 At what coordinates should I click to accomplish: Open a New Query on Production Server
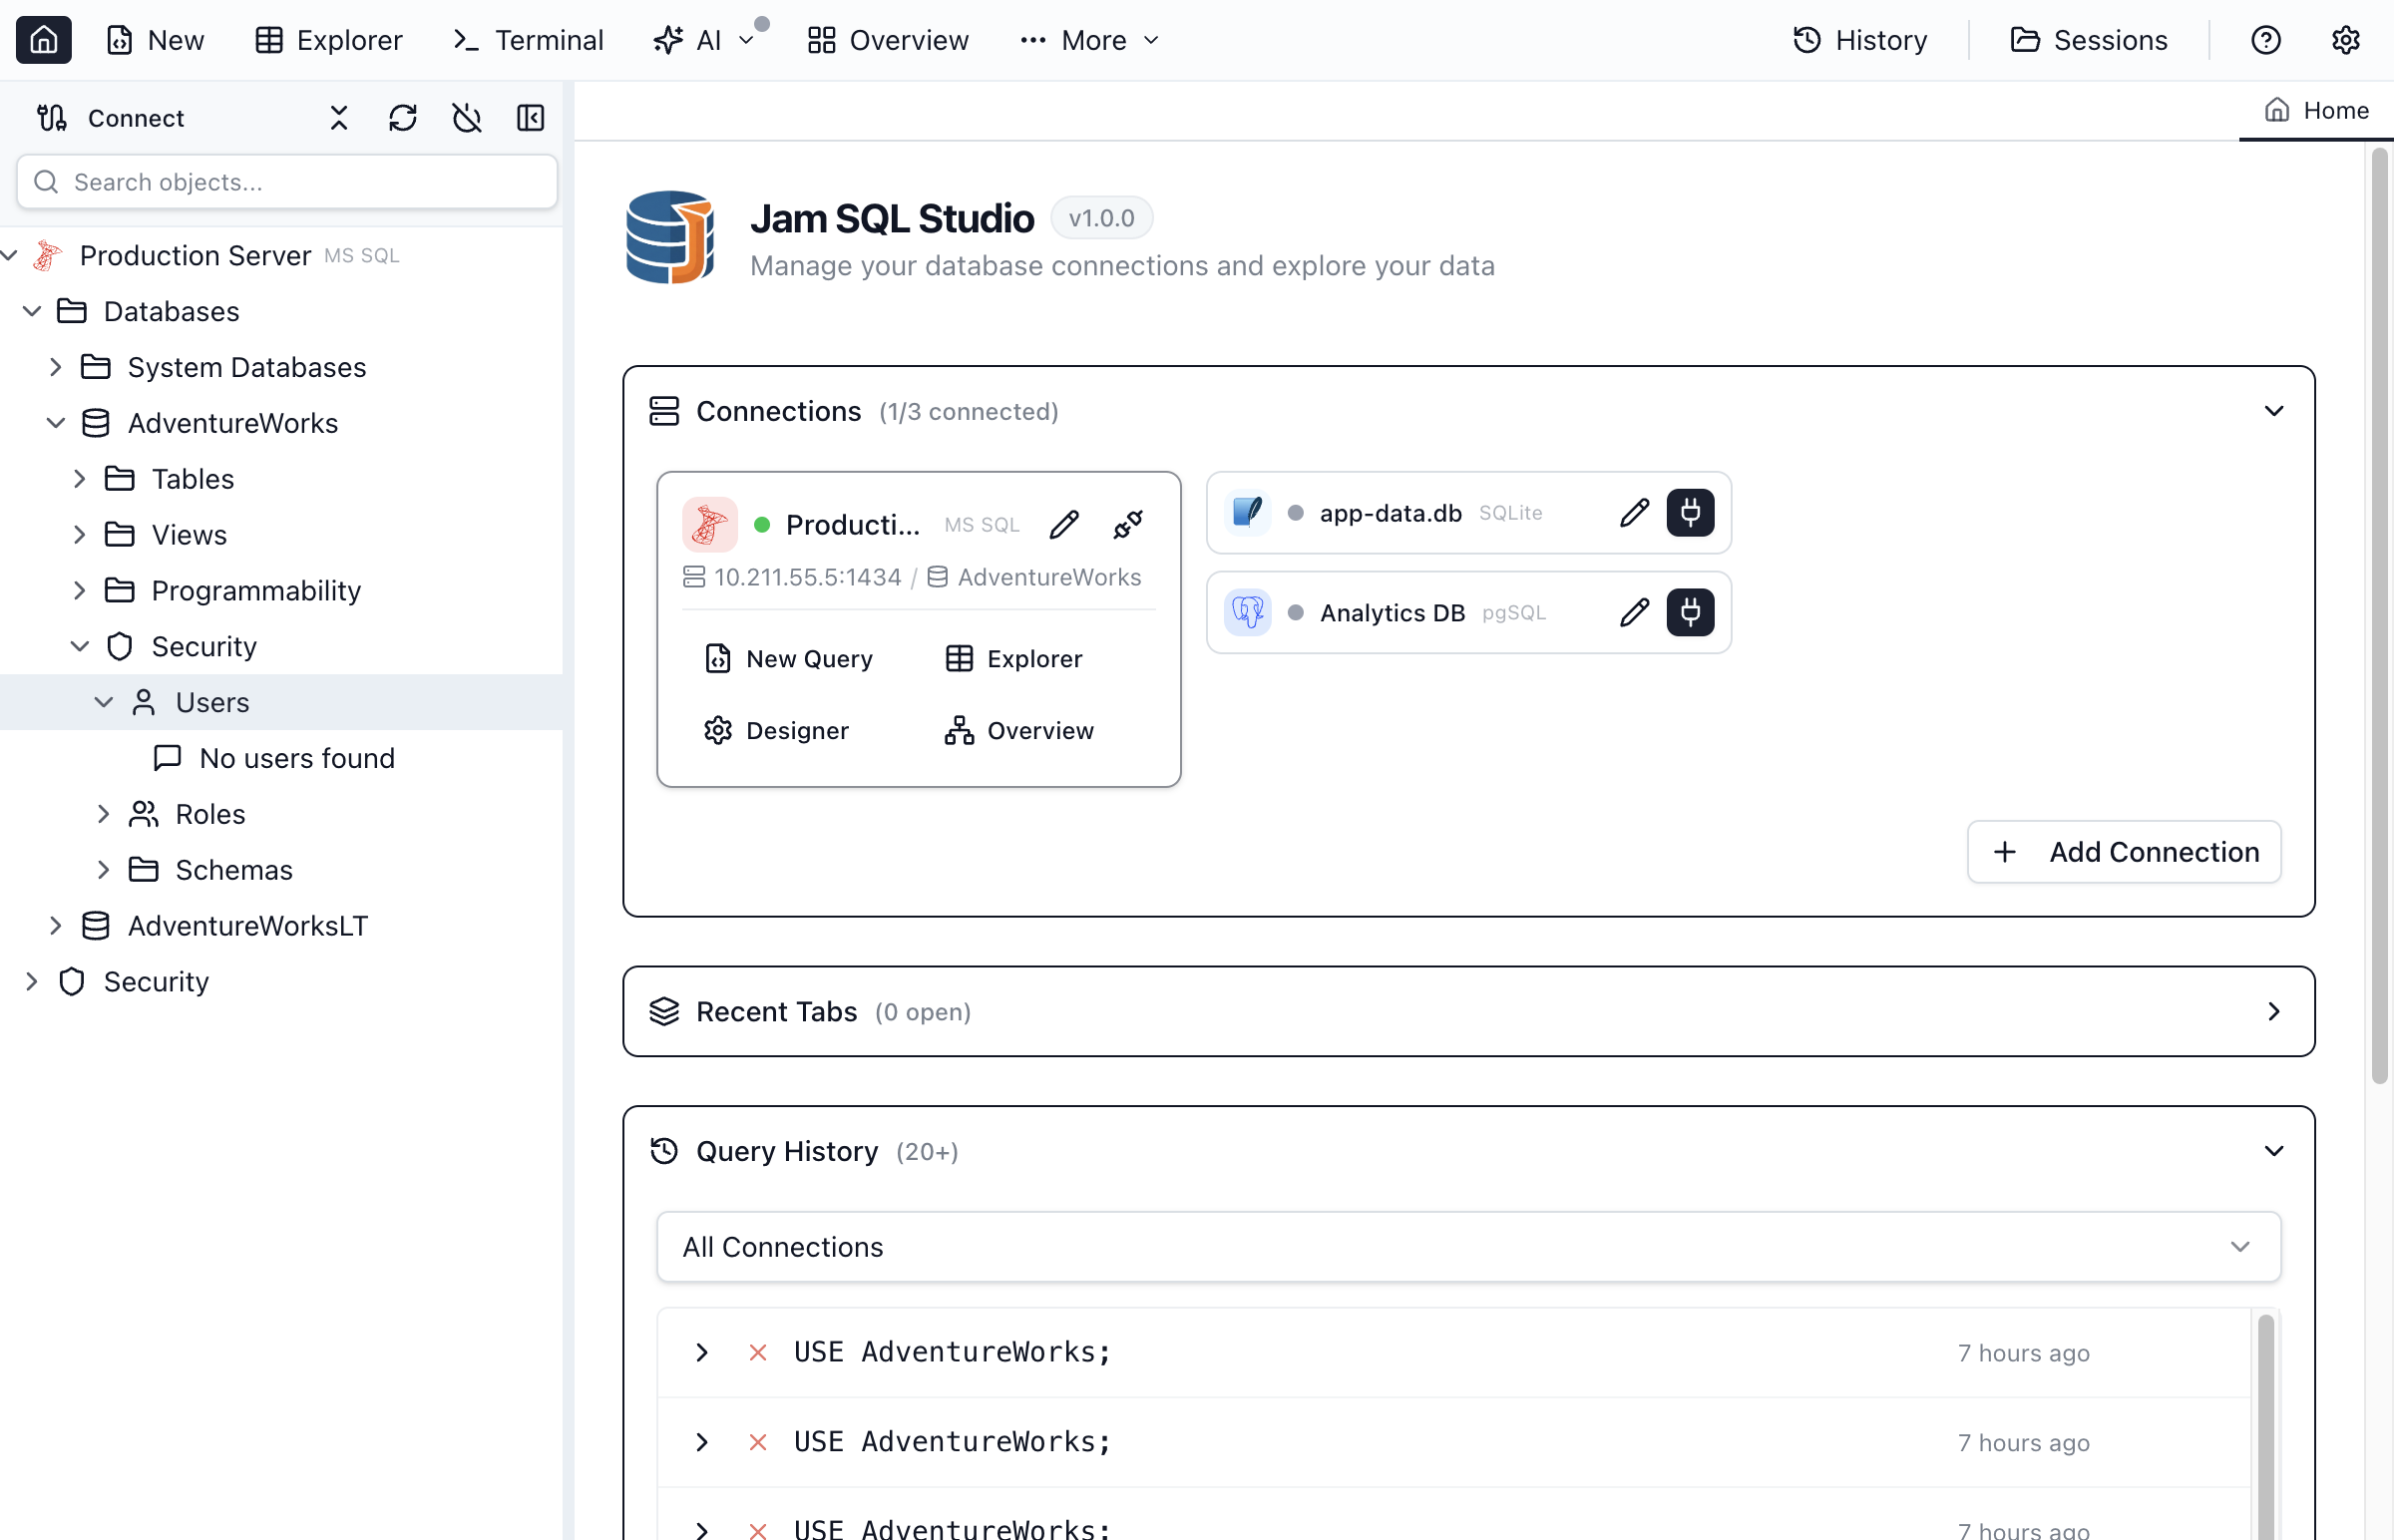(x=789, y=658)
